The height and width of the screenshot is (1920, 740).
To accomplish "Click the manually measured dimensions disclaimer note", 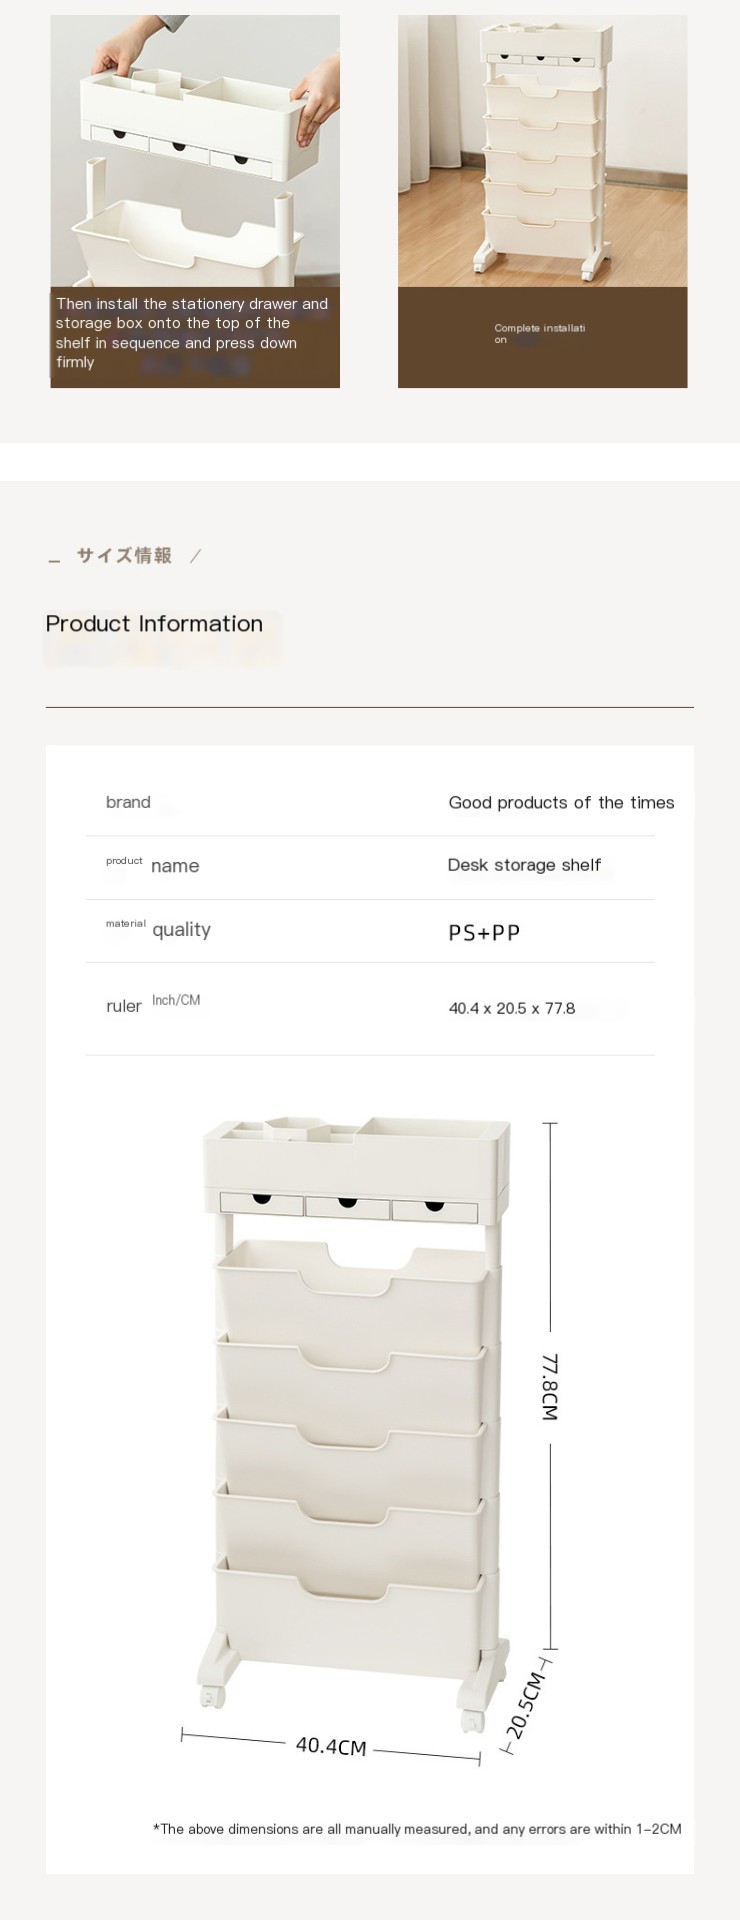I will click(417, 1829).
